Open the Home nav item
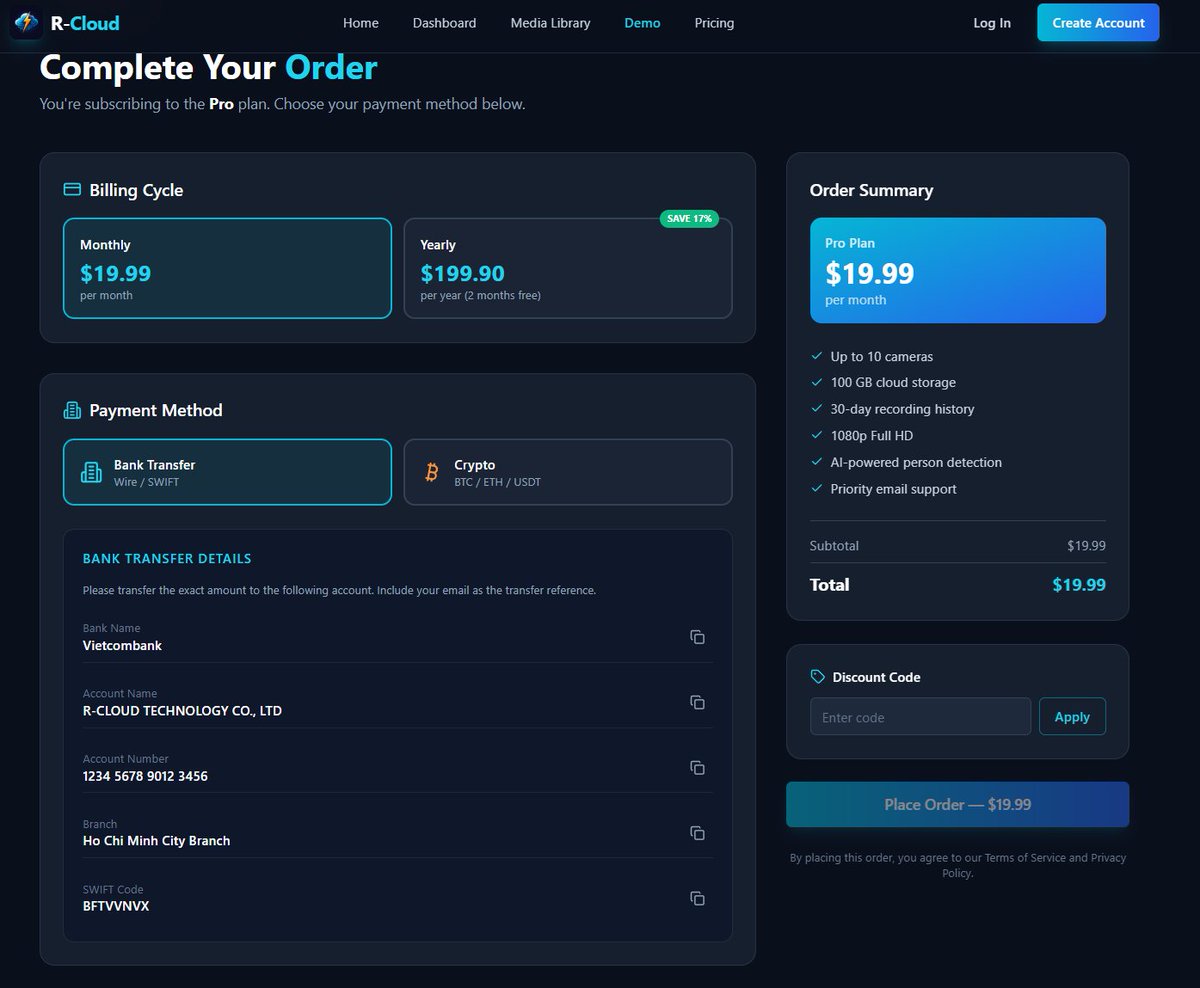This screenshot has height=988, width=1200. tap(361, 23)
